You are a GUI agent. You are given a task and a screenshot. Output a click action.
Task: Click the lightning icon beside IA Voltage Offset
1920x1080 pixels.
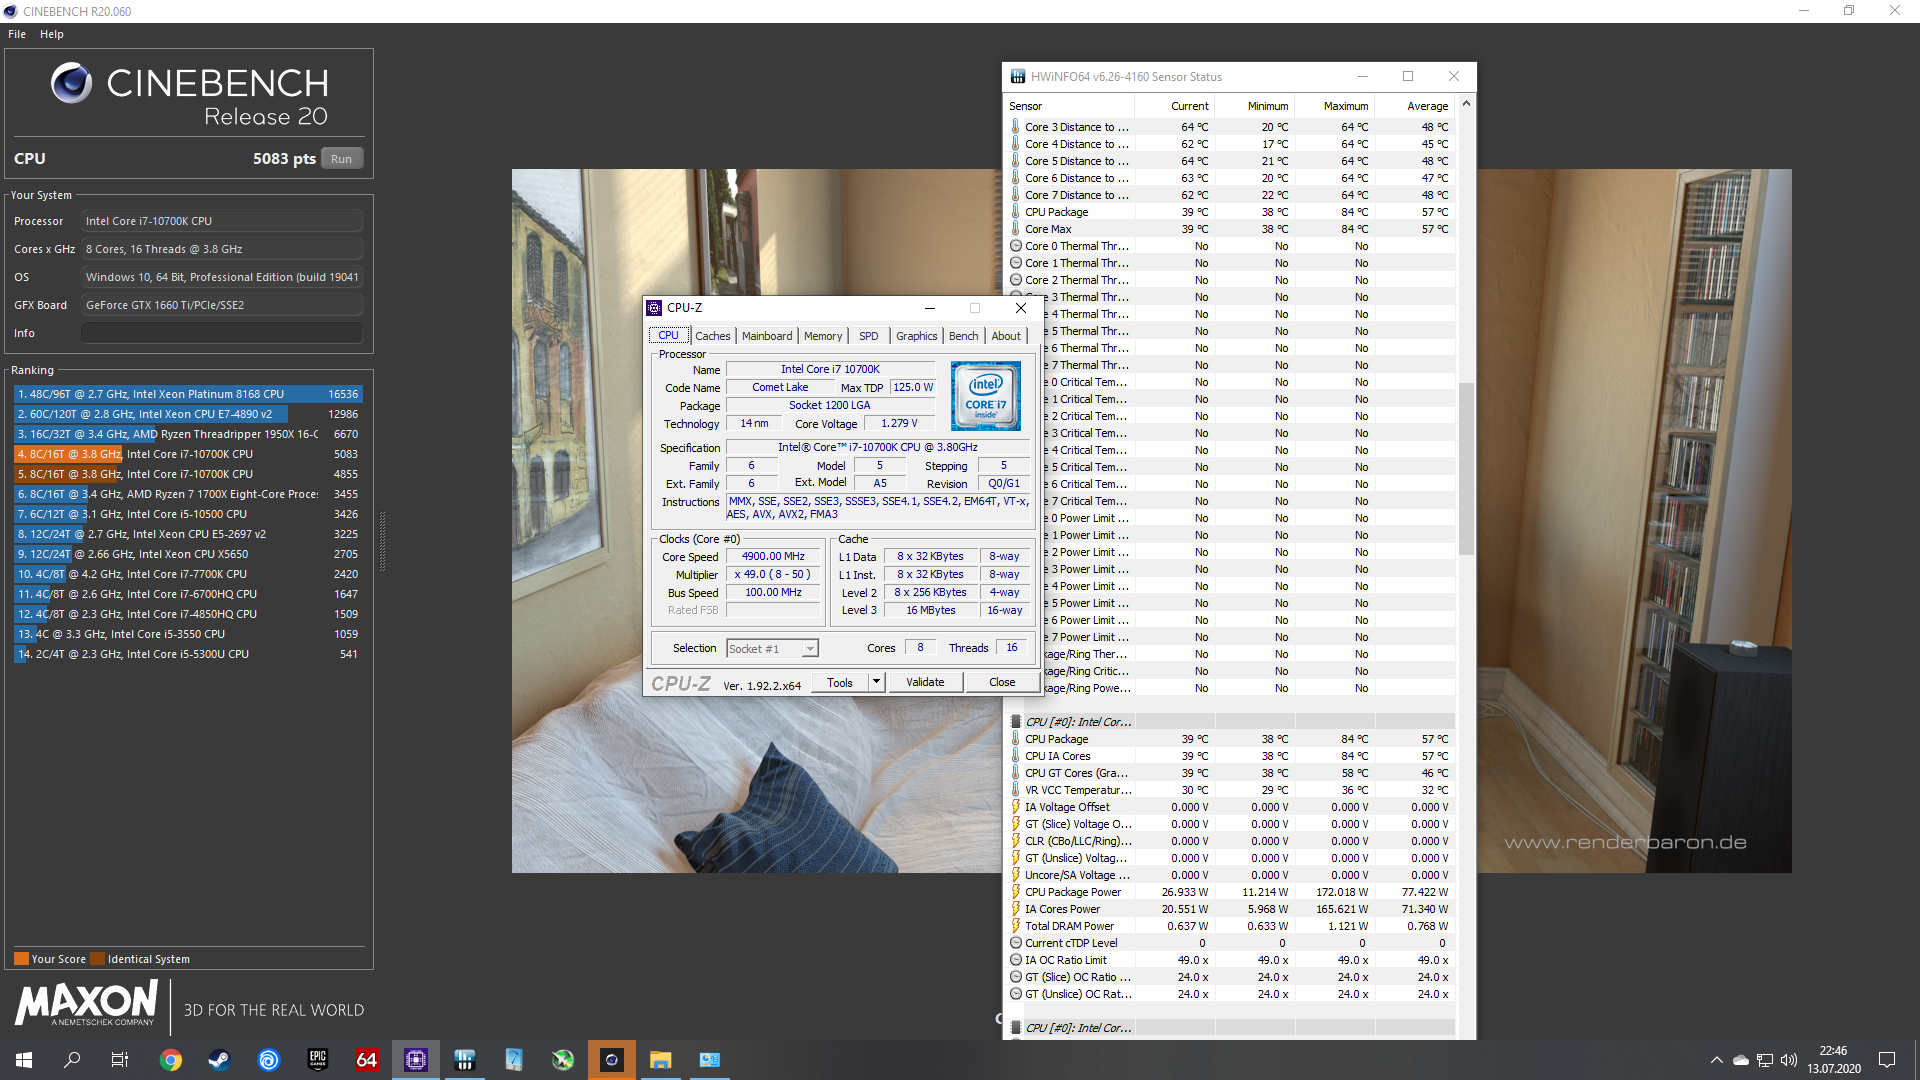[1016, 807]
